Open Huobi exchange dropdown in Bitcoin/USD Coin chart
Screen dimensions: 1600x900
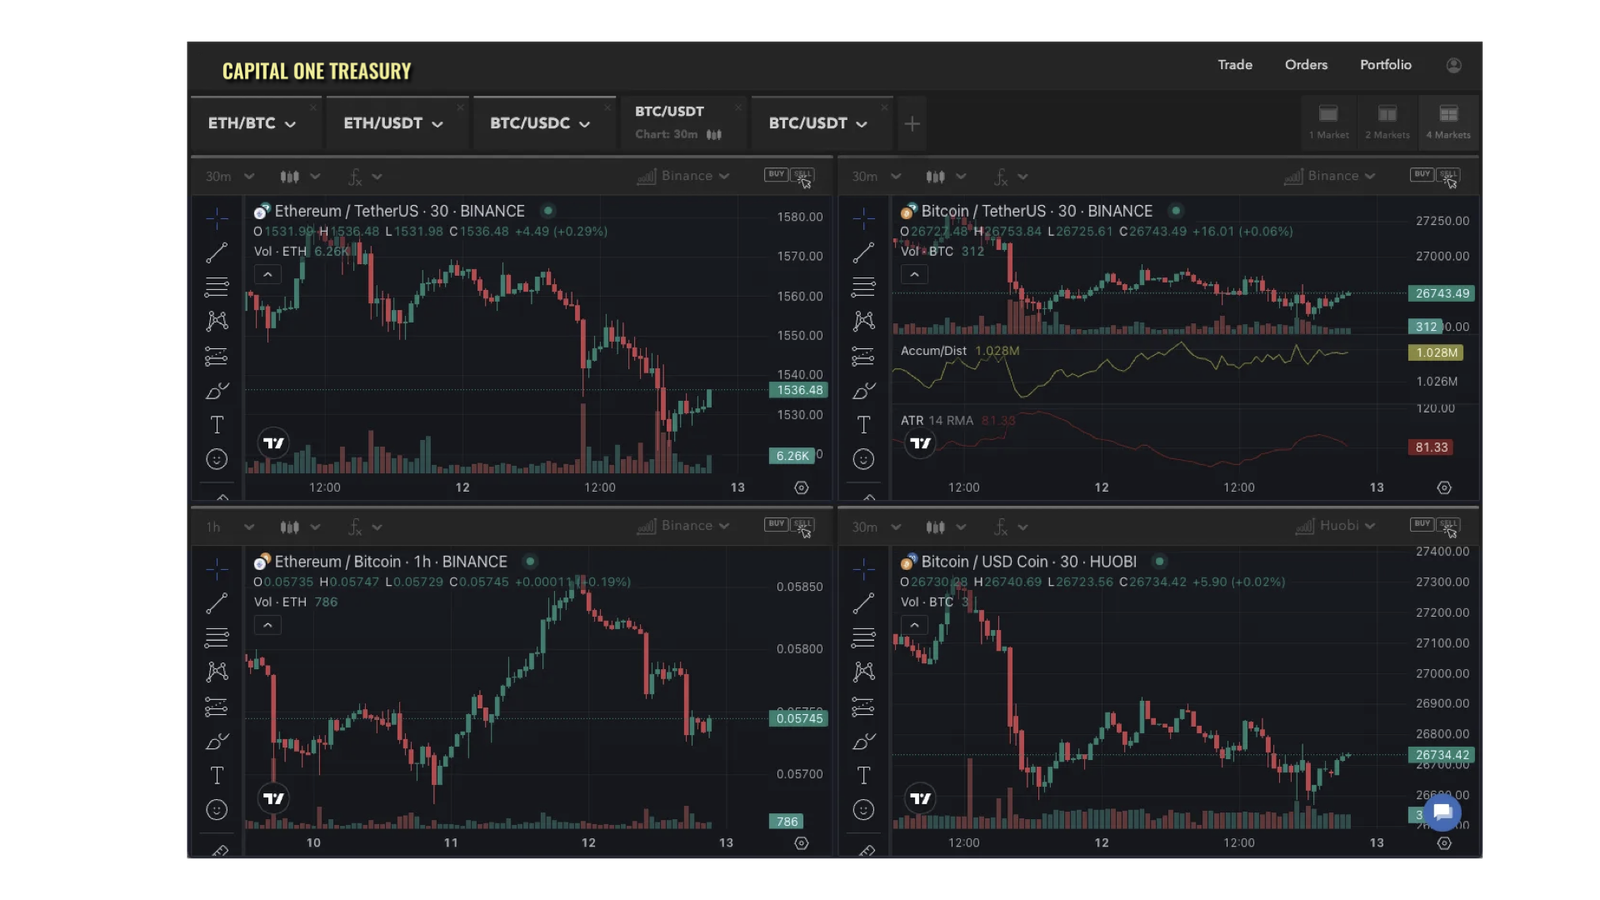1336,526
